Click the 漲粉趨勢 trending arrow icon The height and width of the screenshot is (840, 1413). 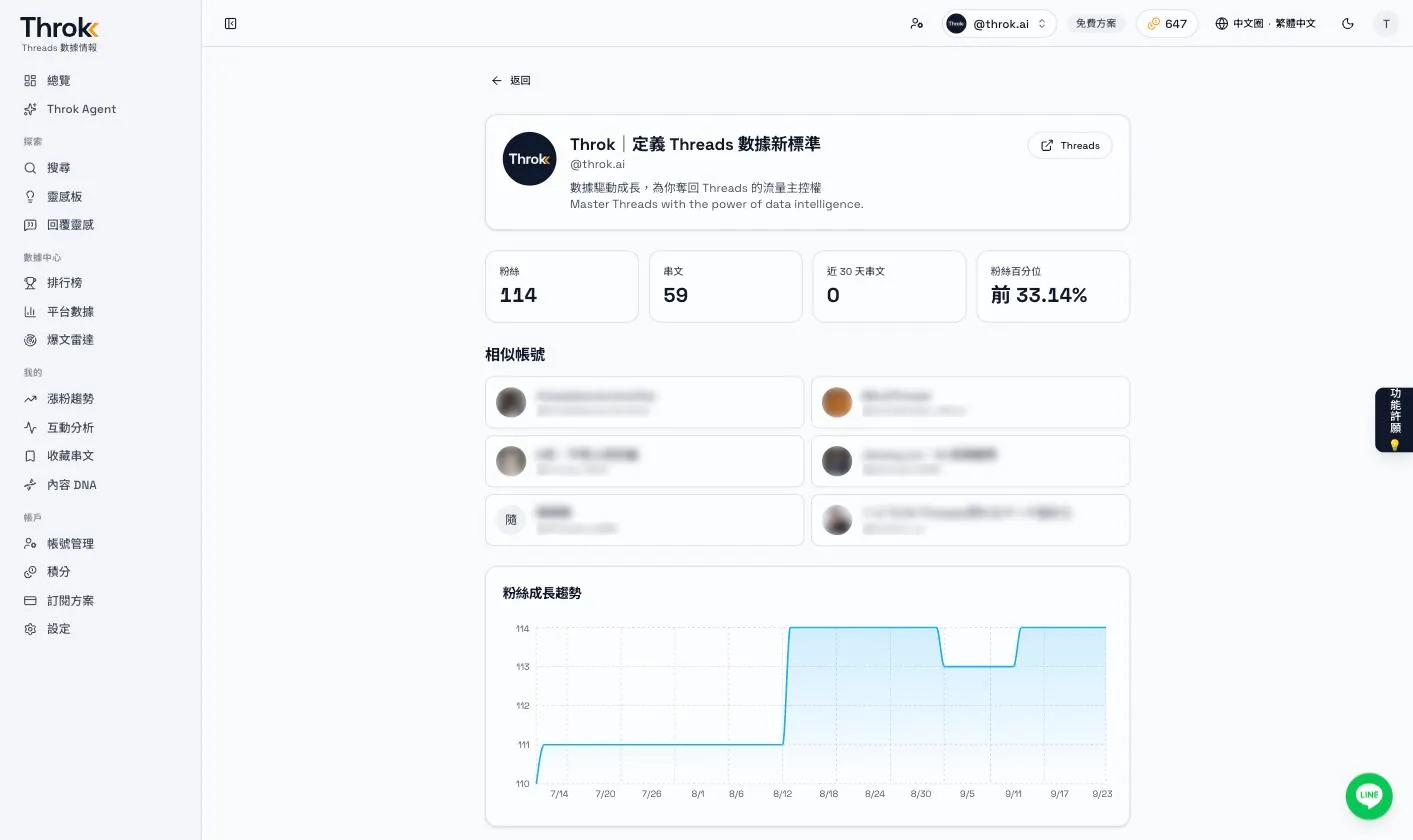pyautogui.click(x=30, y=398)
